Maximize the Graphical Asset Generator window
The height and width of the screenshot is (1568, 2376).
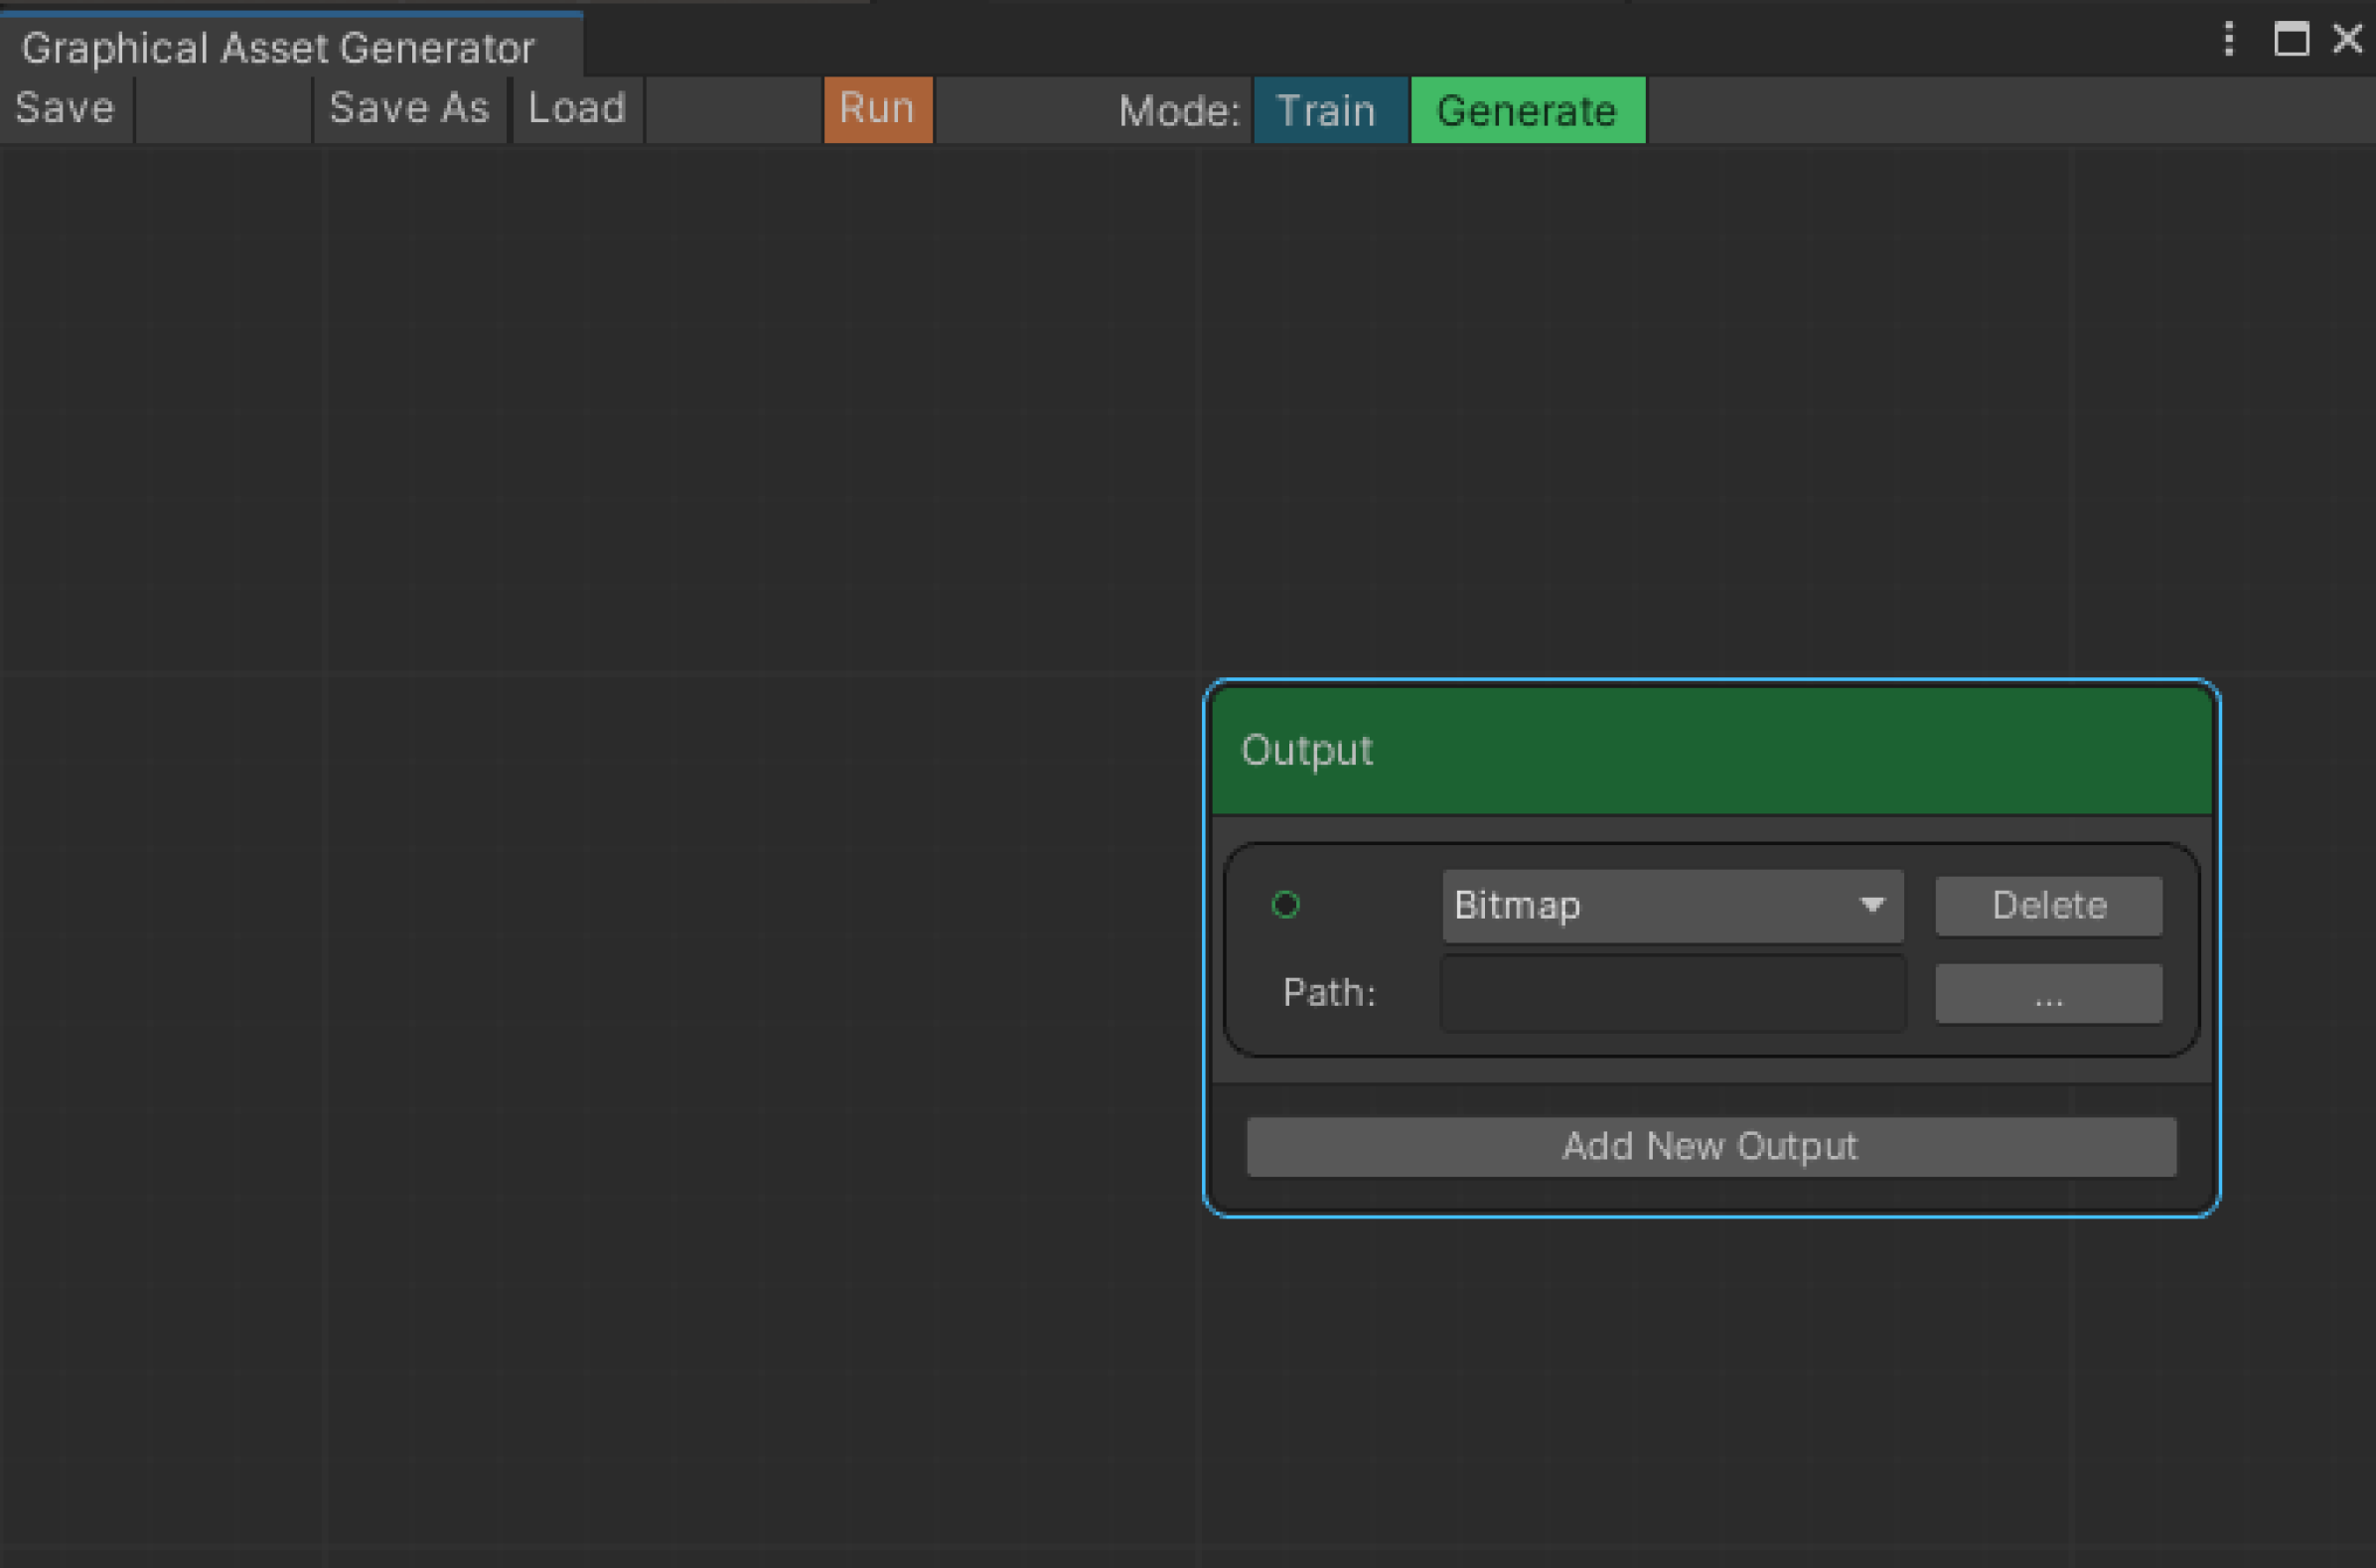[x=2291, y=40]
